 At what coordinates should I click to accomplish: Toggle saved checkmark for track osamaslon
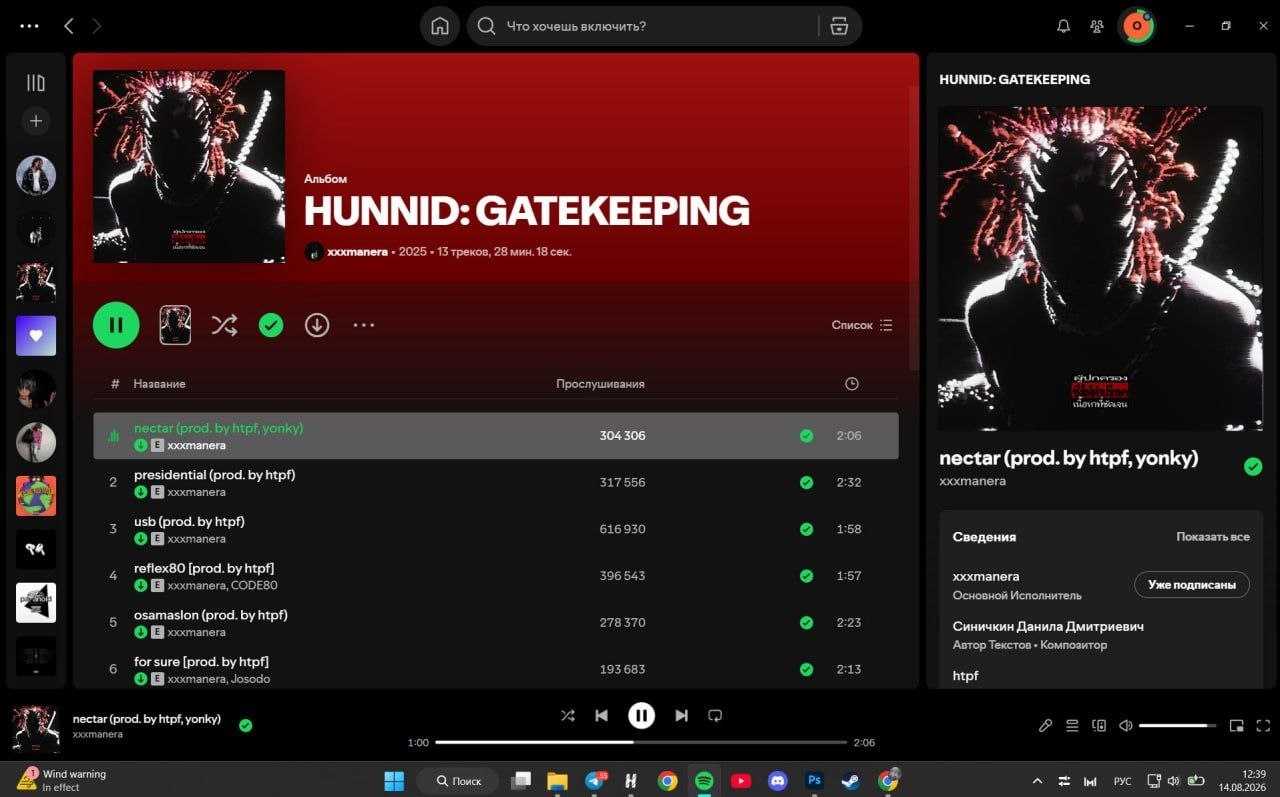[806, 622]
